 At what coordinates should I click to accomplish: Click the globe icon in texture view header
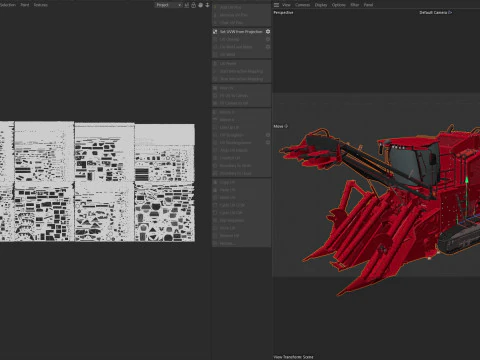200,5
